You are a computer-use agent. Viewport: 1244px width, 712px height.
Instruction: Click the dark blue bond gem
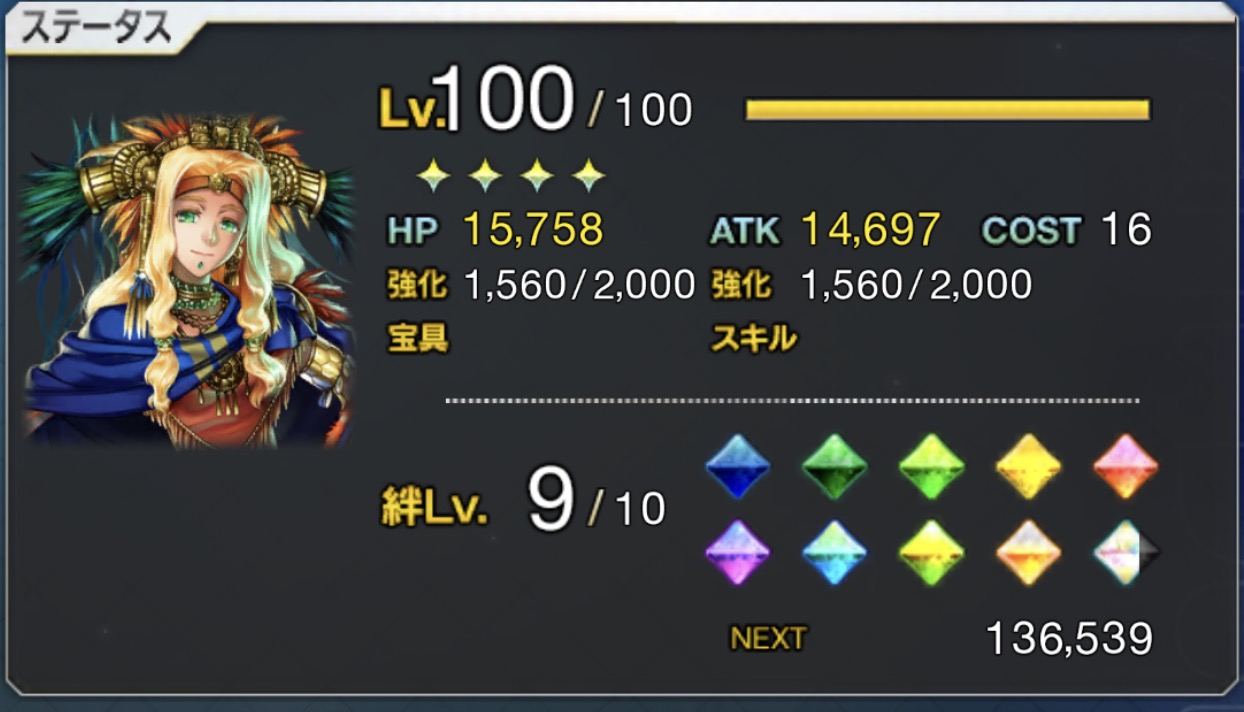(x=738, y=466)
